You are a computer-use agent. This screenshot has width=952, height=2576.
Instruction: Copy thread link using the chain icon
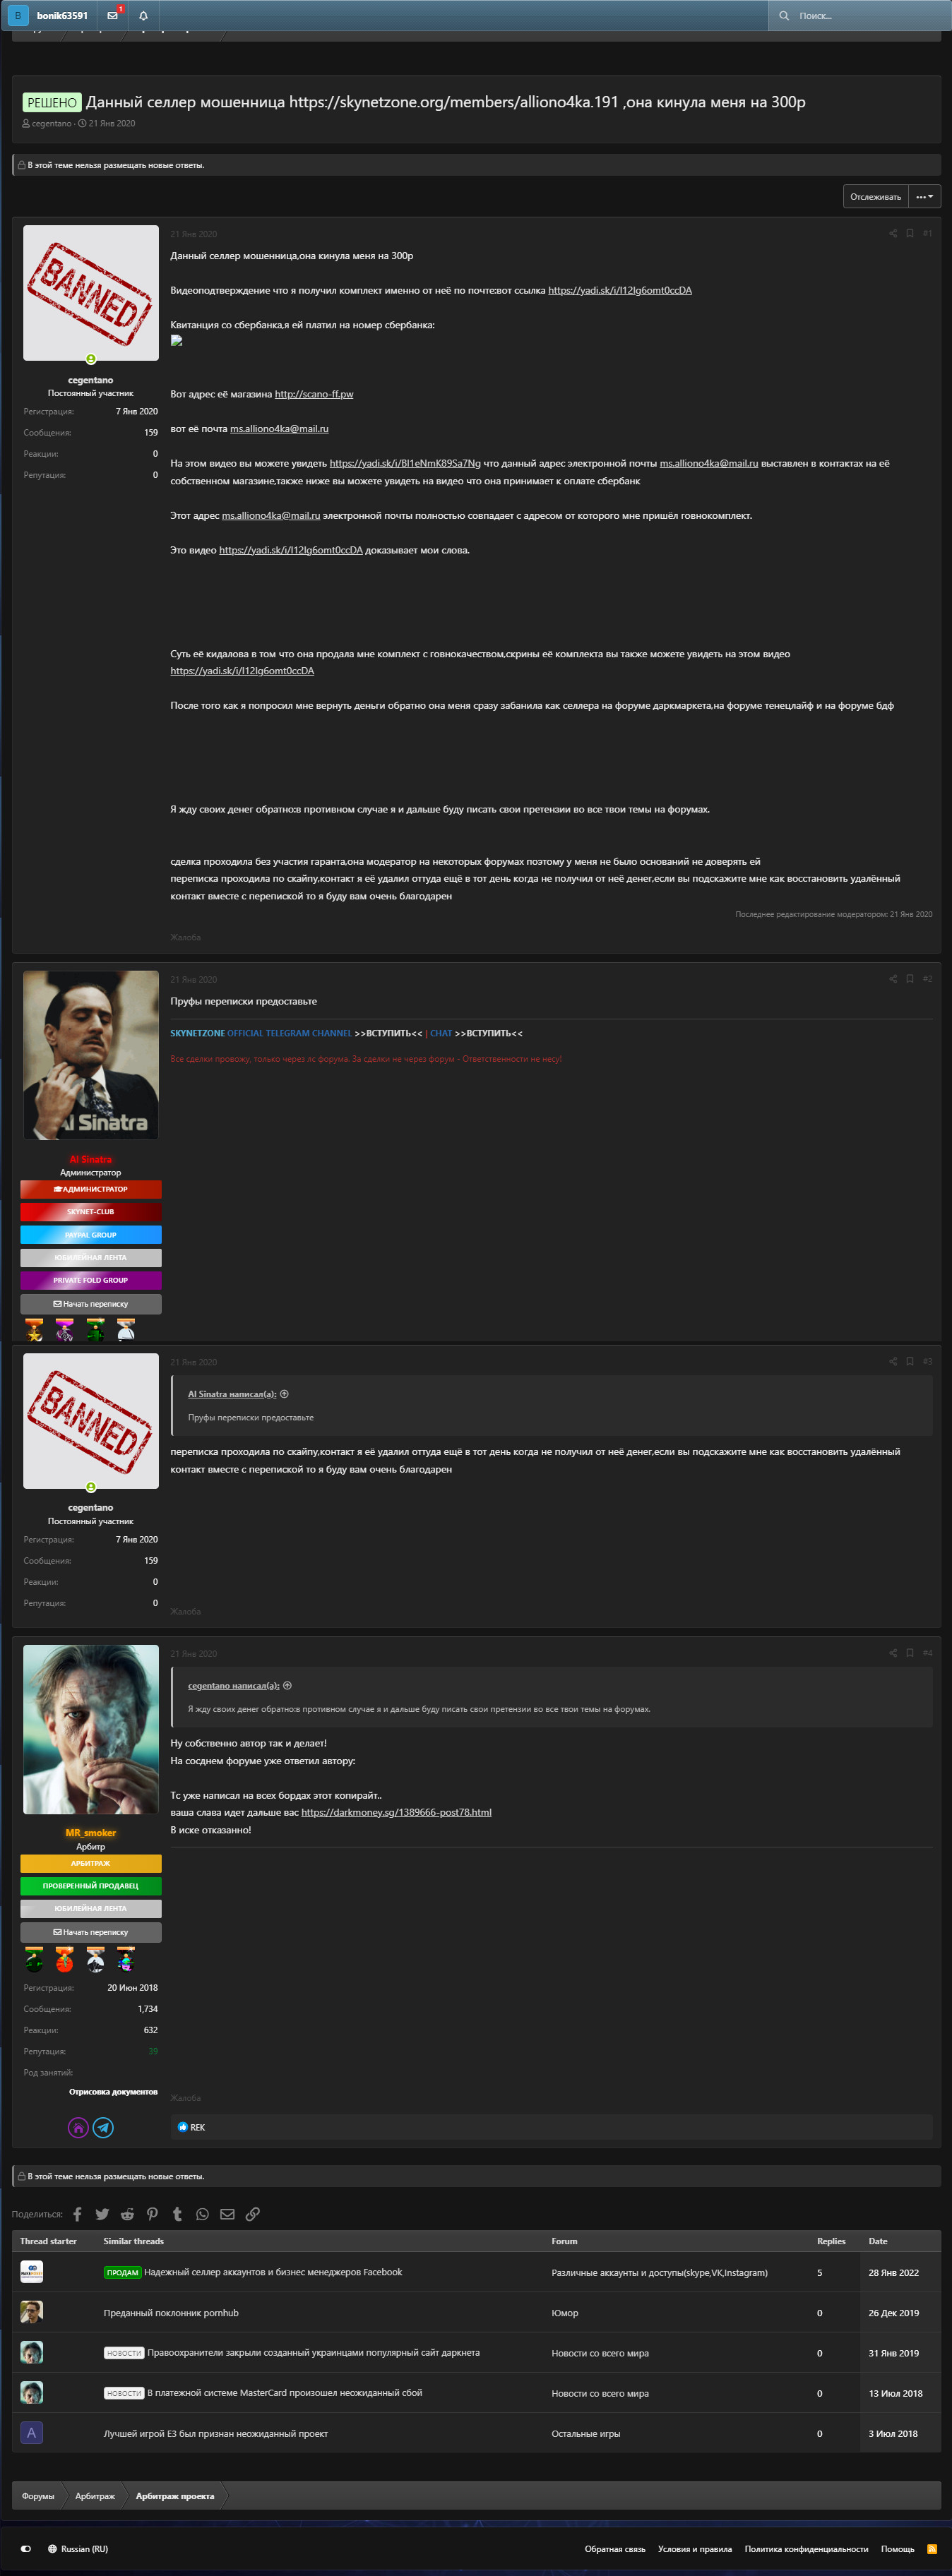click(x=252, y=2214)
